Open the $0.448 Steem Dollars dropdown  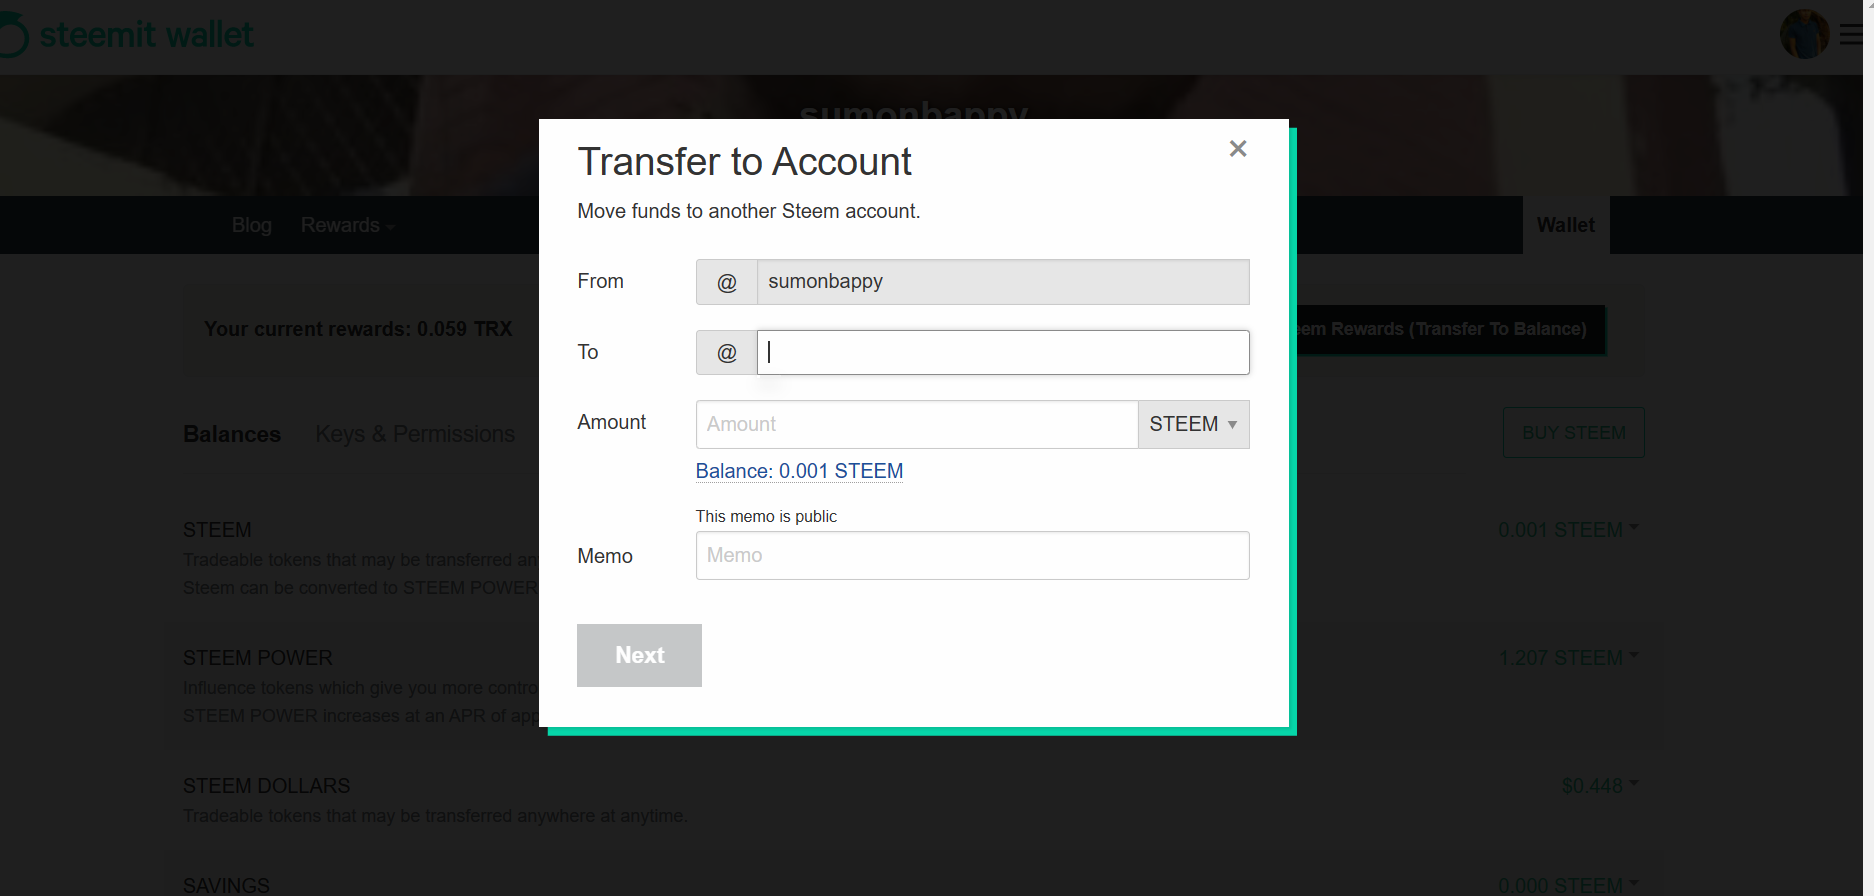[1600, 786]
